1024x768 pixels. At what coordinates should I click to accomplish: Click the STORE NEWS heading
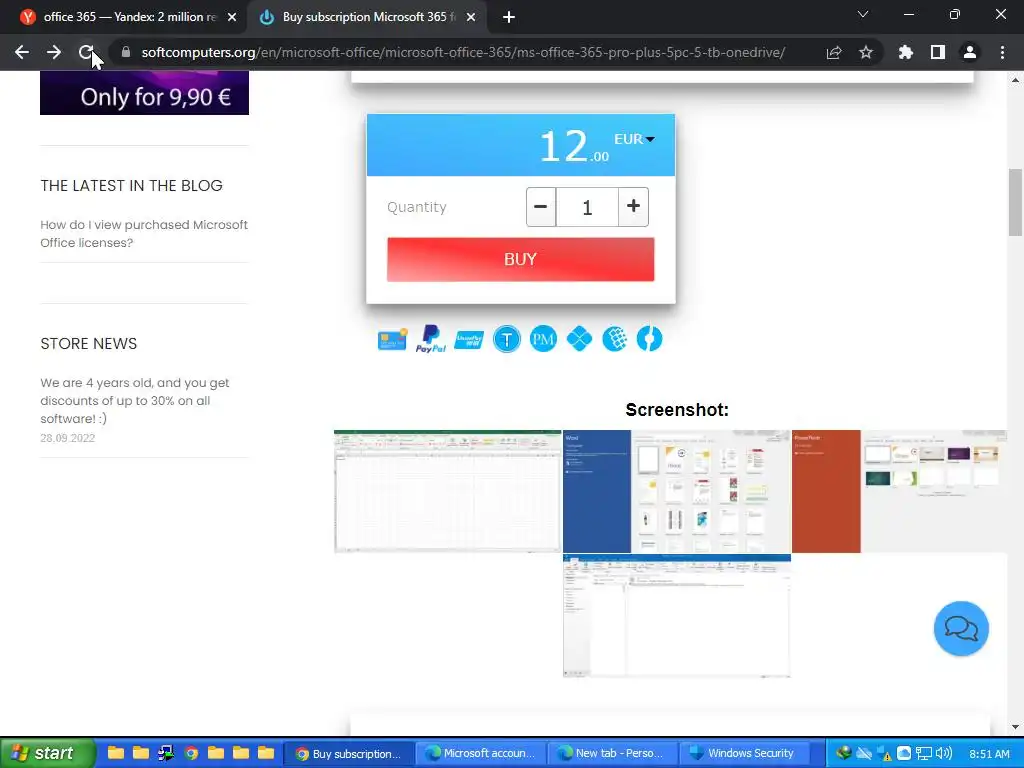point(89,344)
